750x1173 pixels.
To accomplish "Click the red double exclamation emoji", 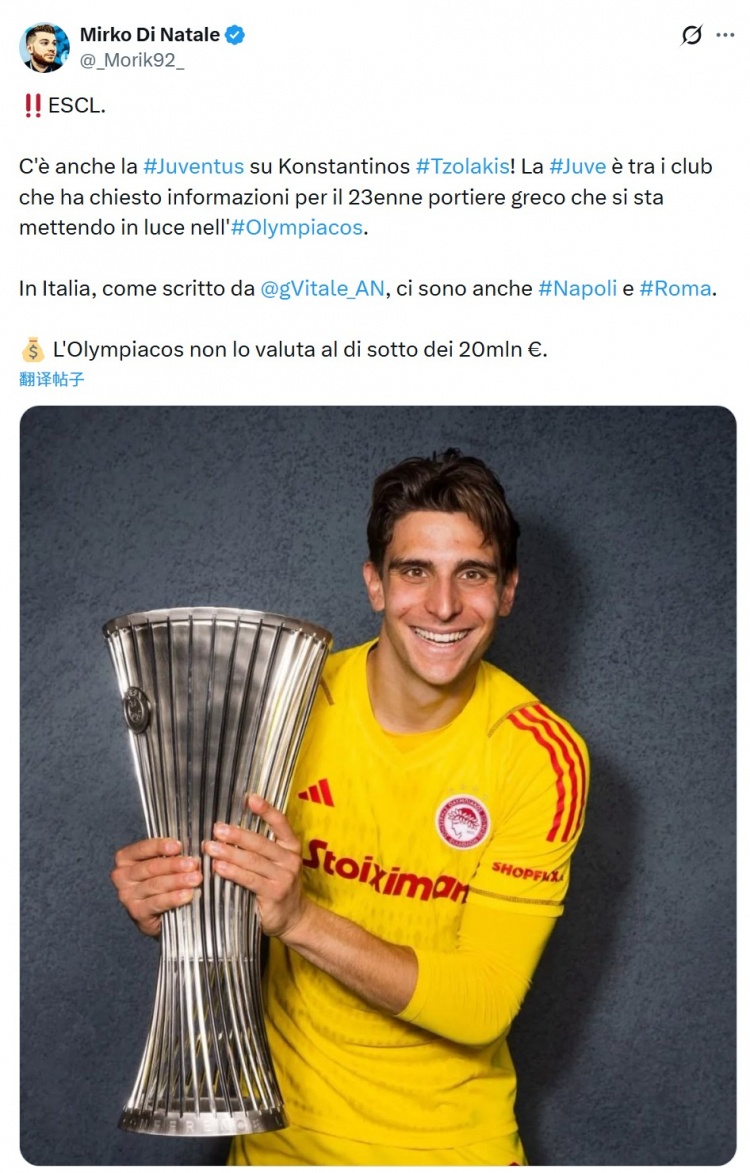I will 32,105.
